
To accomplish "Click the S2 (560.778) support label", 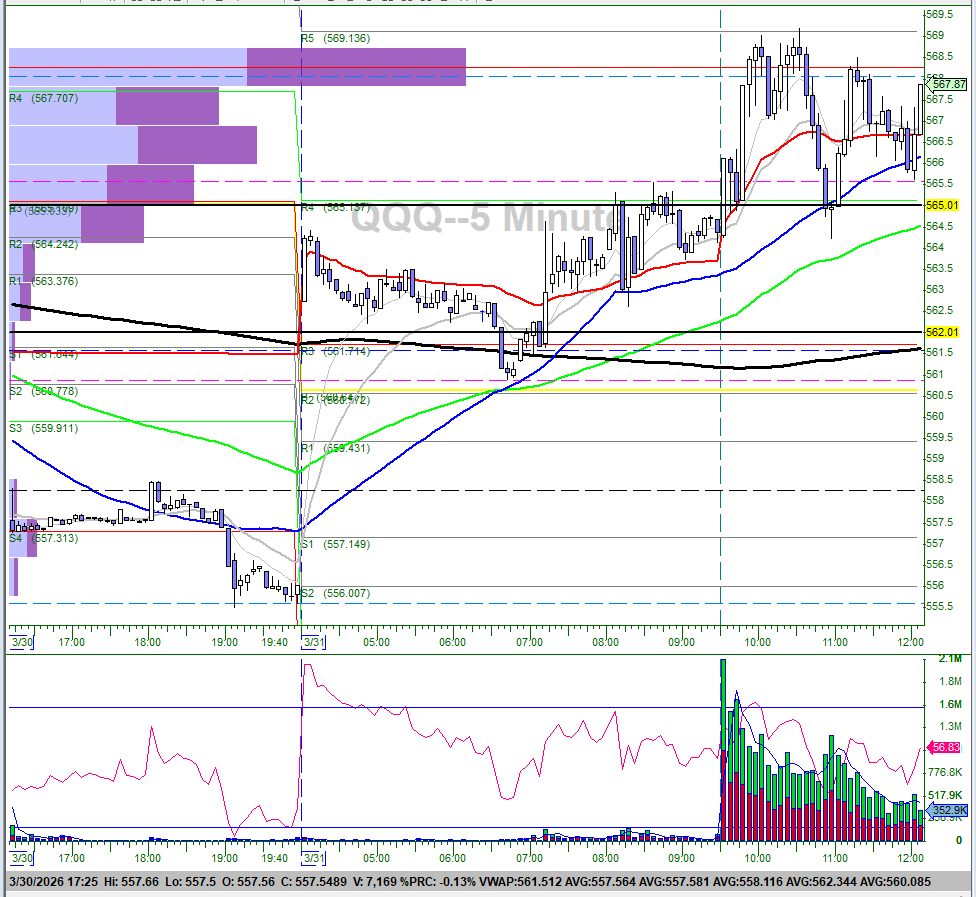I will click(44, 392).
